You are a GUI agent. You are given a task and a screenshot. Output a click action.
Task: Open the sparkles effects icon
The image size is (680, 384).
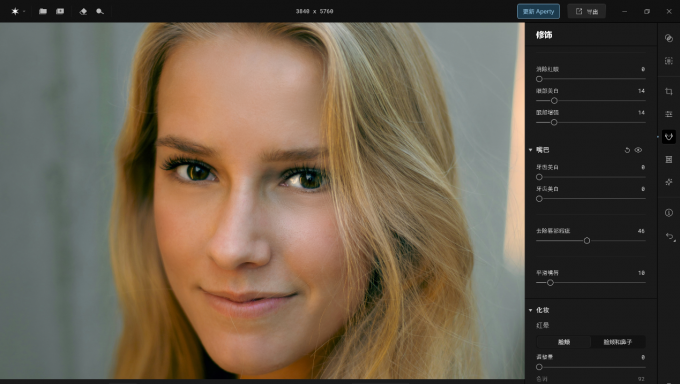[x=669, y=182]
